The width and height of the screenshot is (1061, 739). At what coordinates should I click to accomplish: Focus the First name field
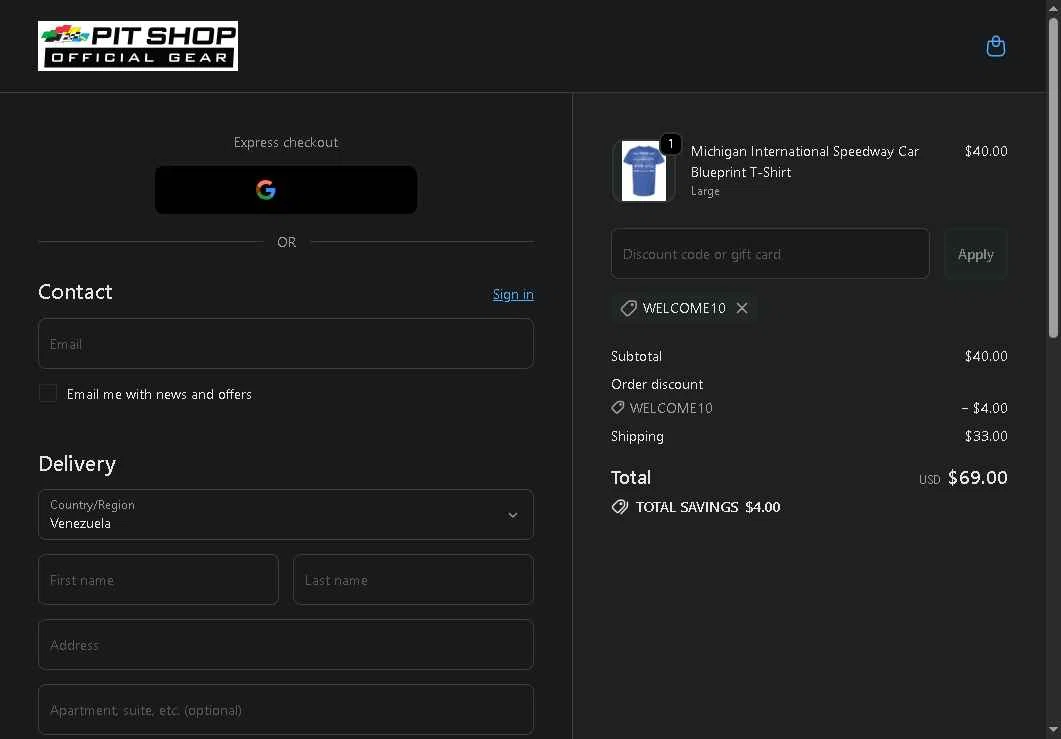[x=158, y=579]
